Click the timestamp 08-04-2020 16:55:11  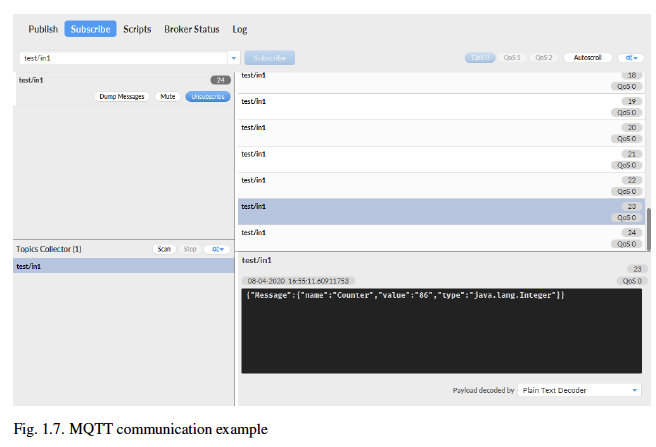pyautogui.click(x=298, y=281)
